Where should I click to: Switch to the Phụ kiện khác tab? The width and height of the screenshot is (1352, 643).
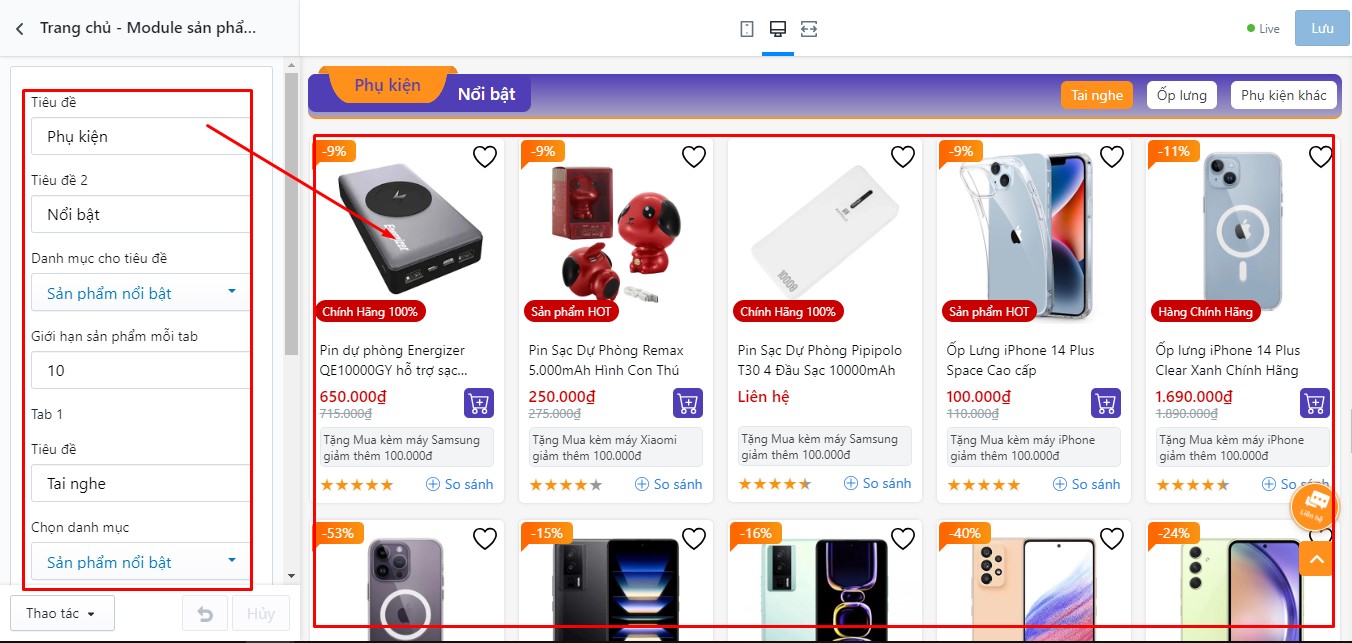1283,95
